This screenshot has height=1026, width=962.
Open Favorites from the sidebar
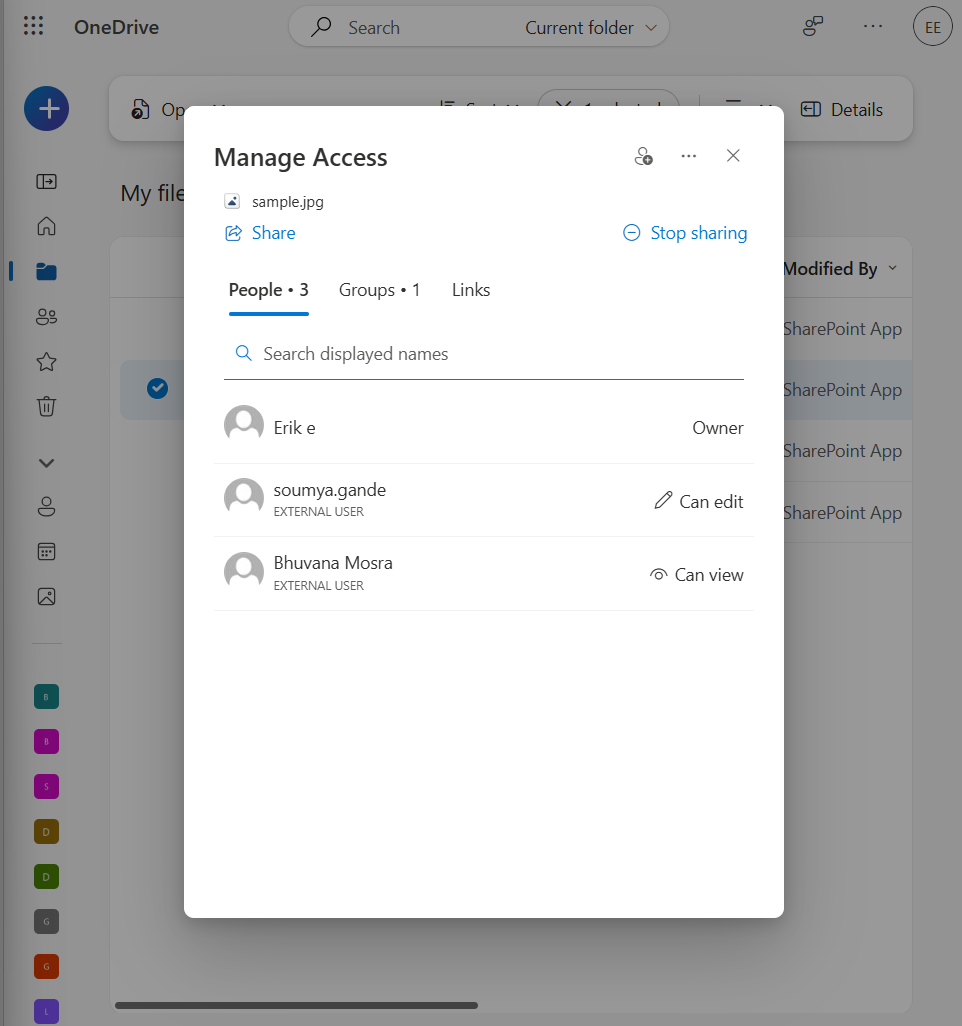coord(46,361)
